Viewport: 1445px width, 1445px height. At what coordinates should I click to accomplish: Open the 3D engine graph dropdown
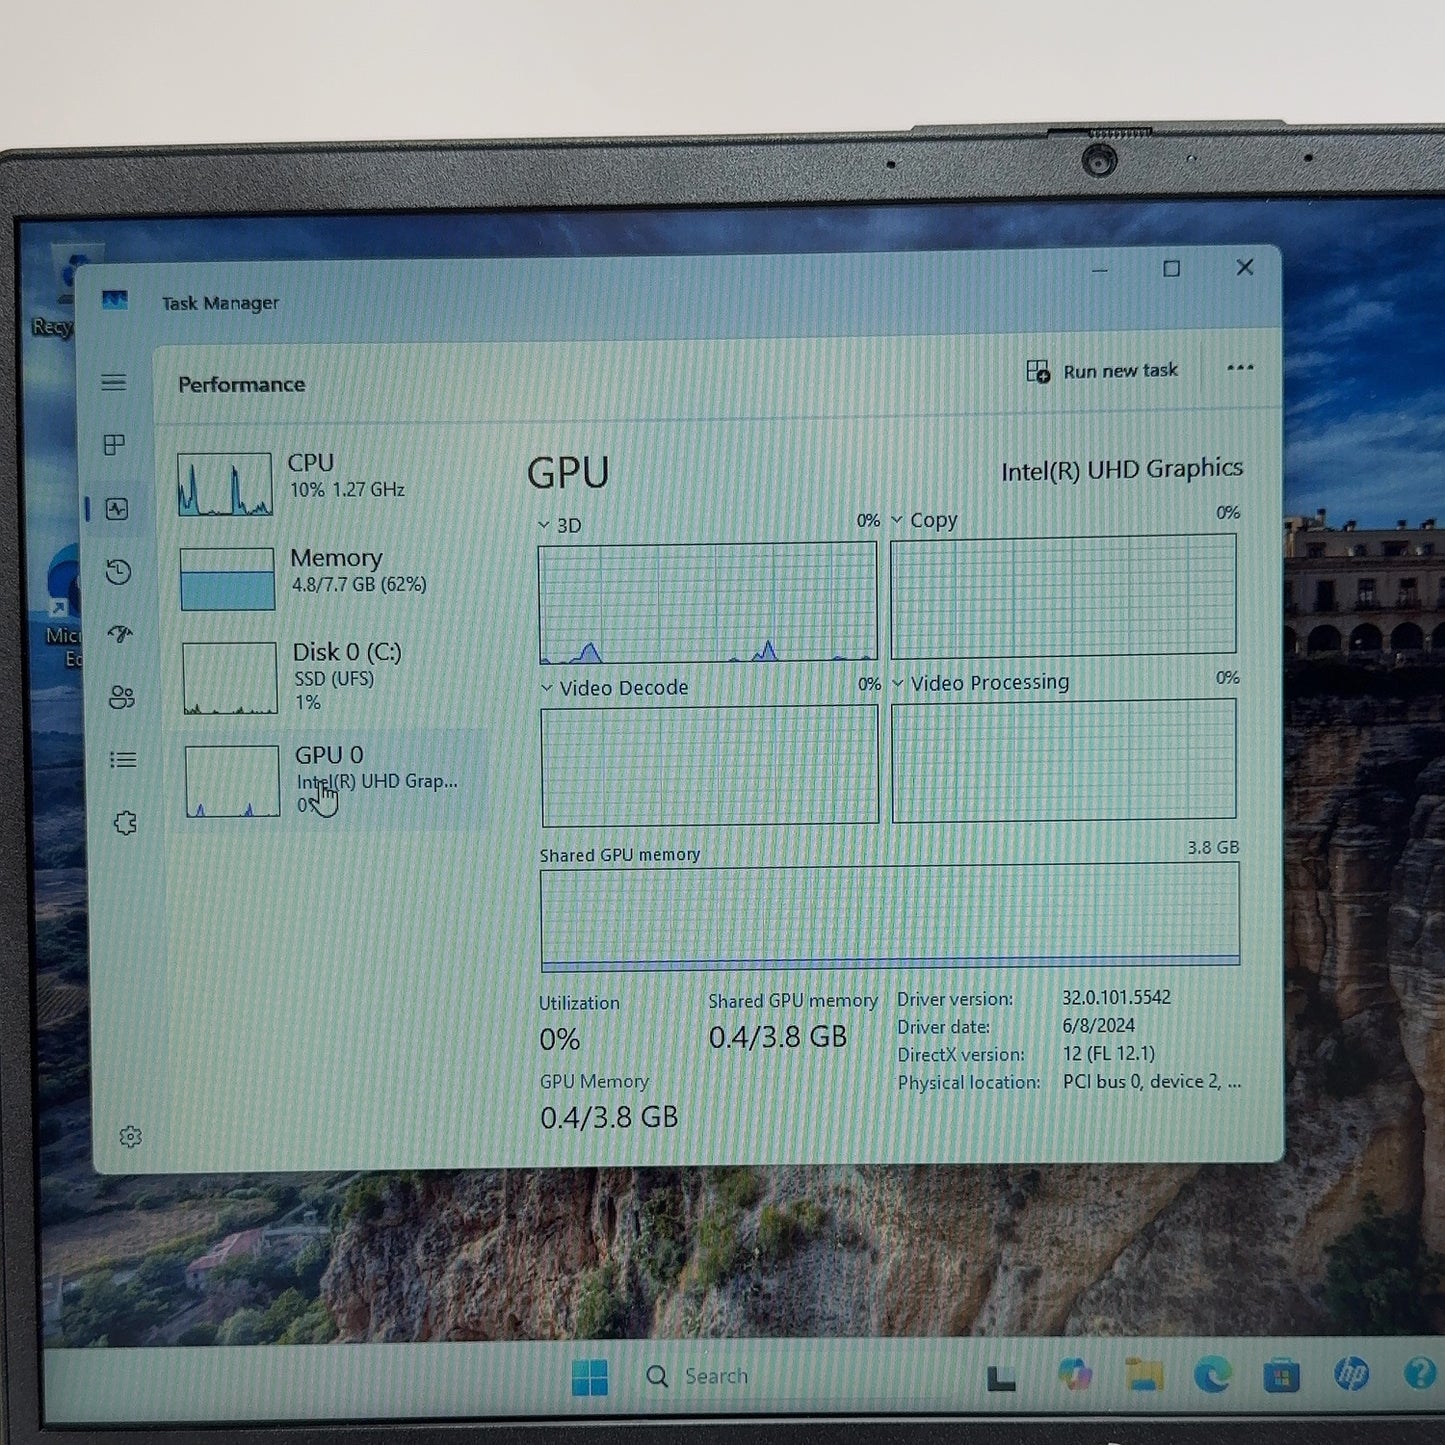coord(544,525)
